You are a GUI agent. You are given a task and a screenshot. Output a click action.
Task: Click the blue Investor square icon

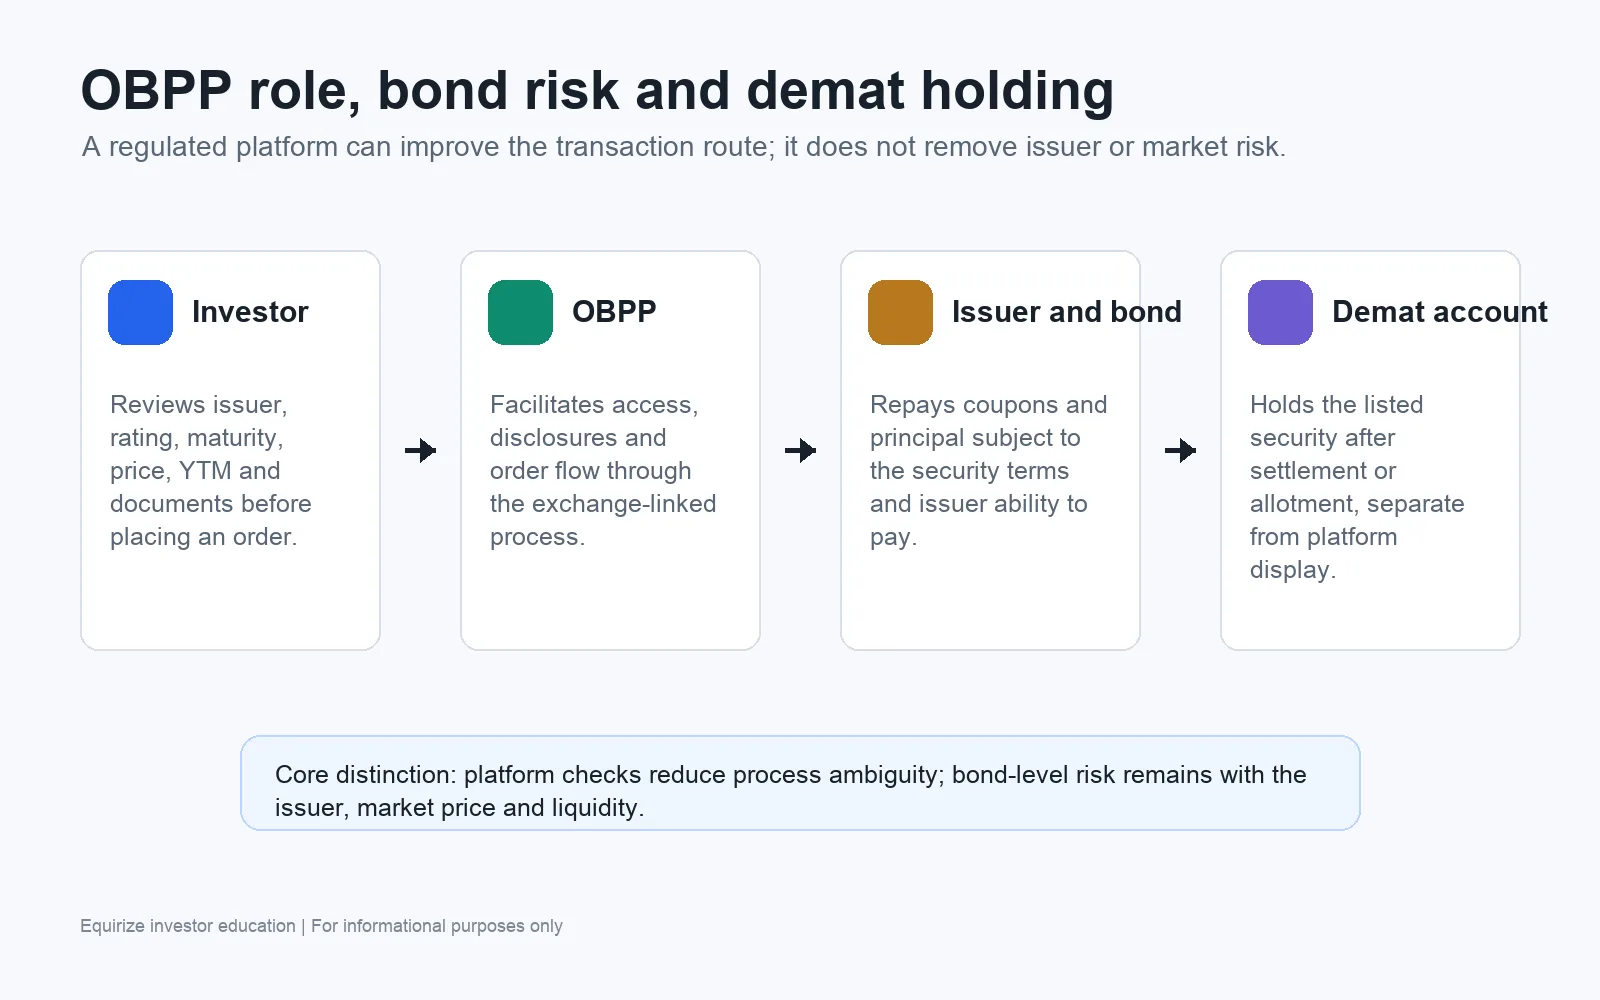click(x=140, y=312)
